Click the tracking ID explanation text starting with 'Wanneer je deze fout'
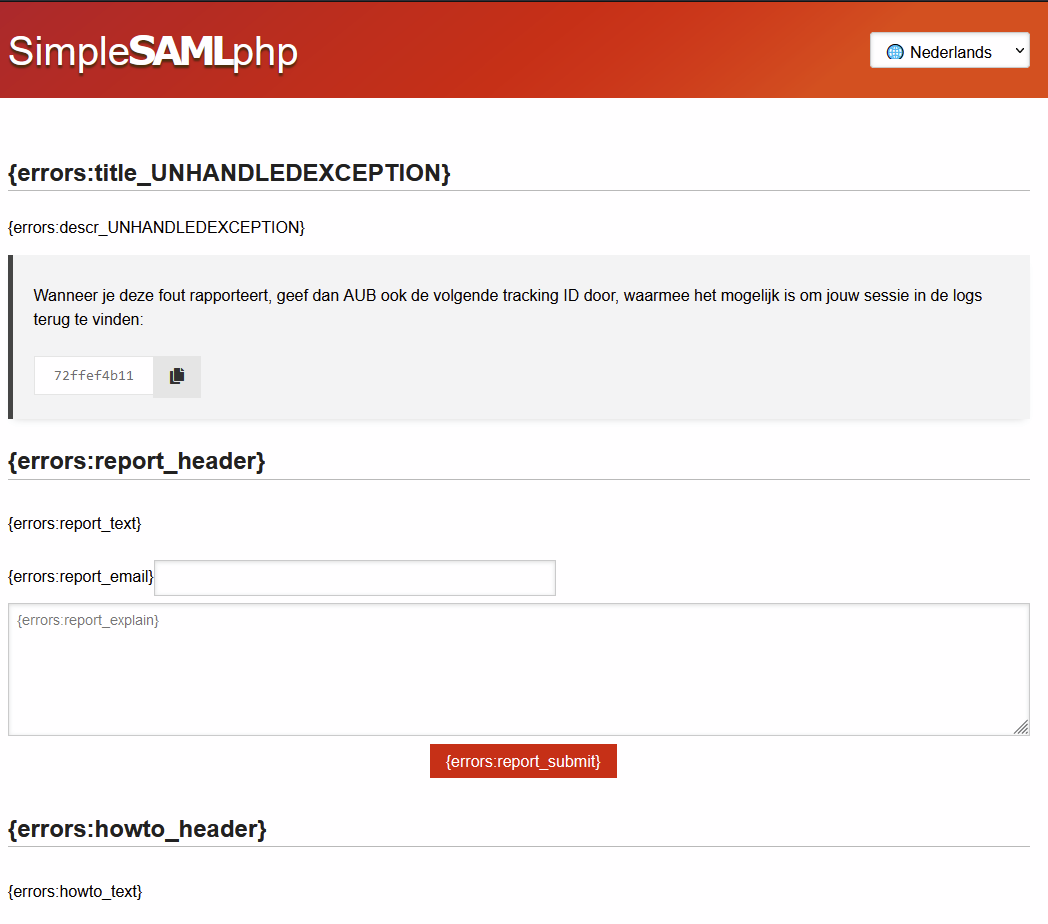The width and height of the screenshot is (1048, 924). point(508,308)
